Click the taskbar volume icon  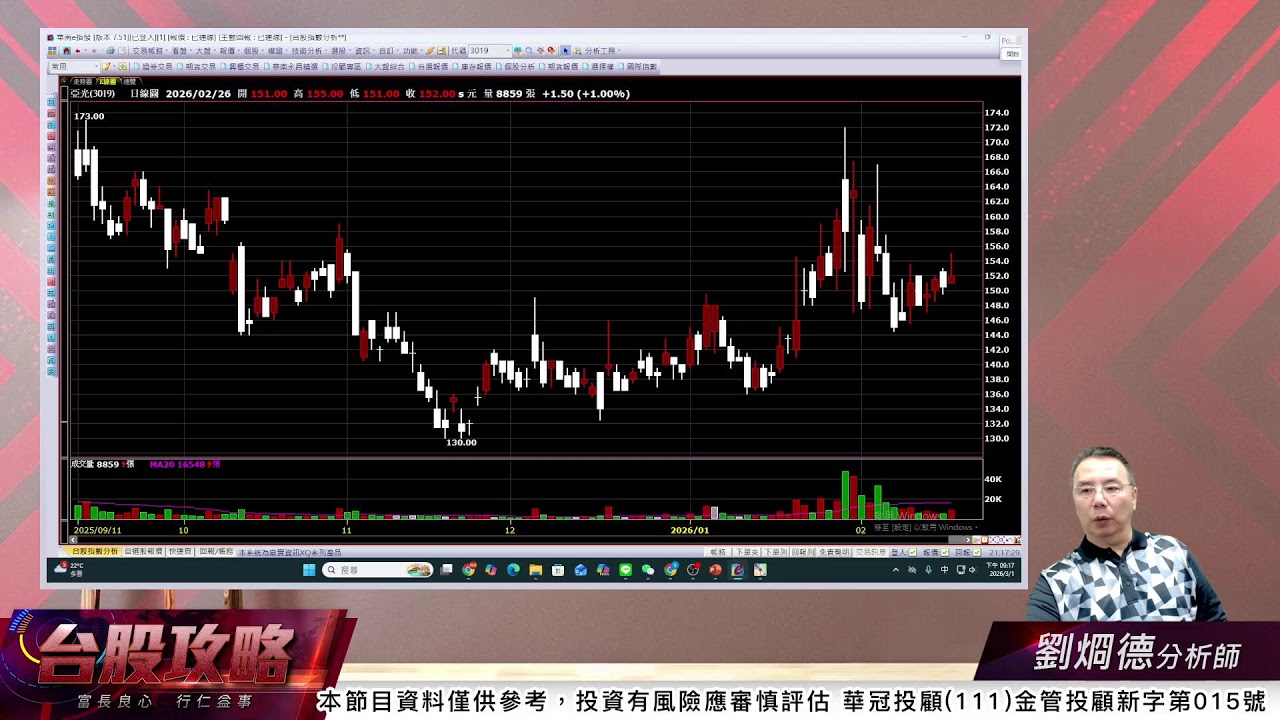click(972, 570)
